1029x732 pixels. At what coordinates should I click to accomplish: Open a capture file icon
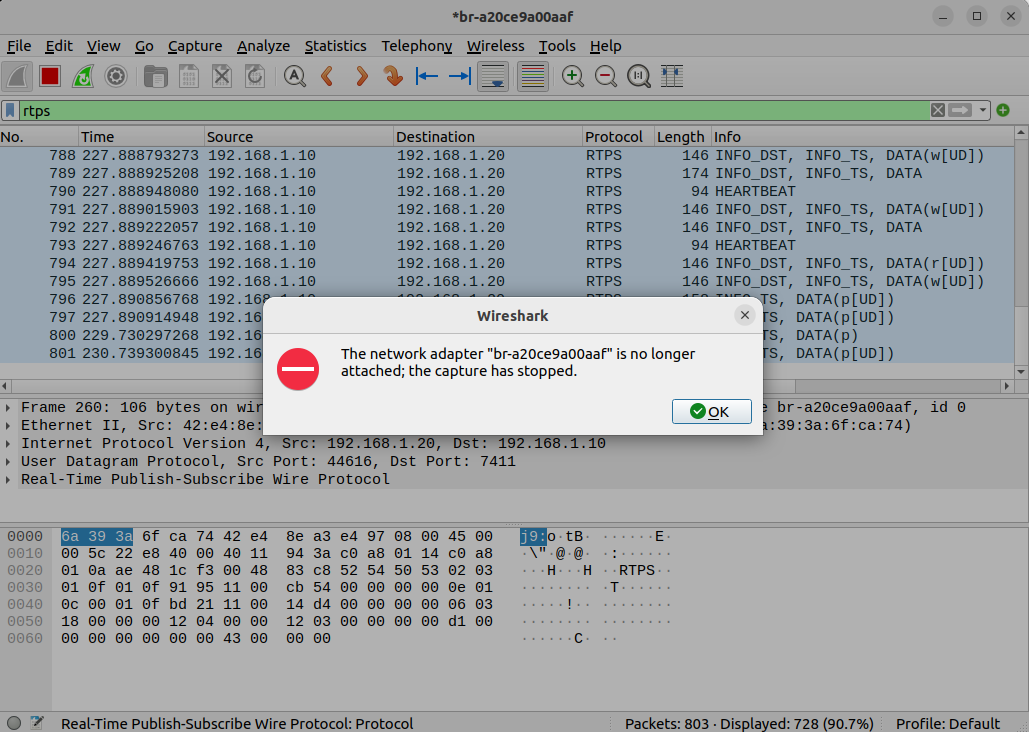click(156, 77)
